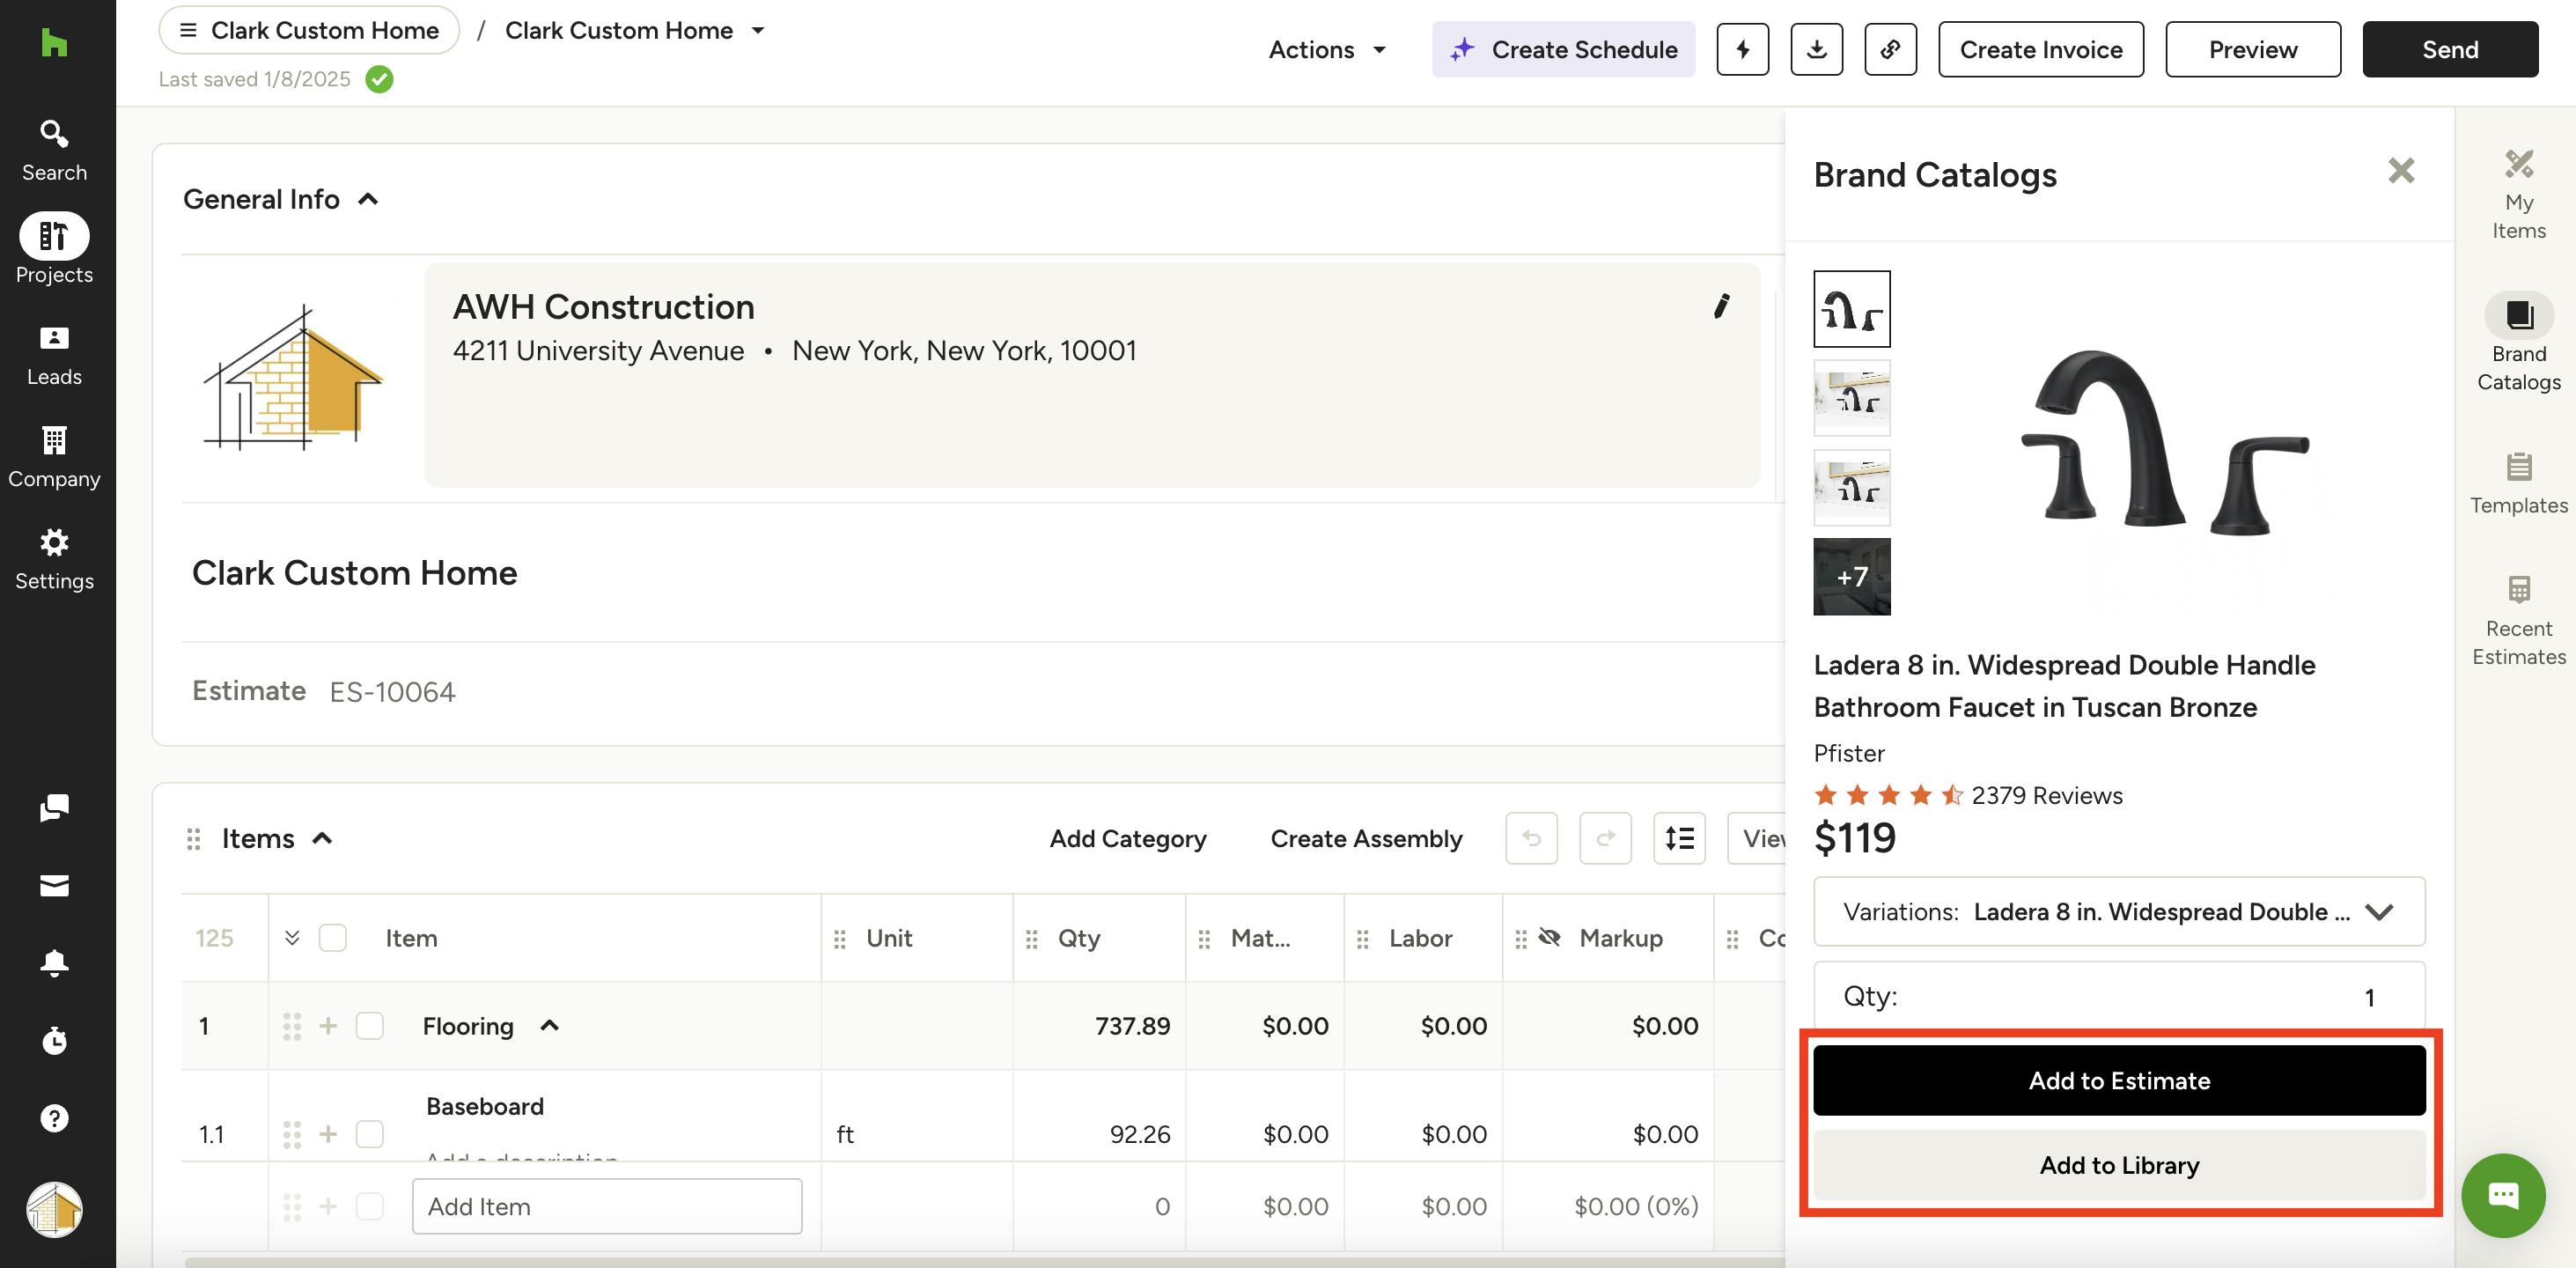Click the Qty column drag handle
This screenshot has width=2576, height=1268.
coord(1031,939)
